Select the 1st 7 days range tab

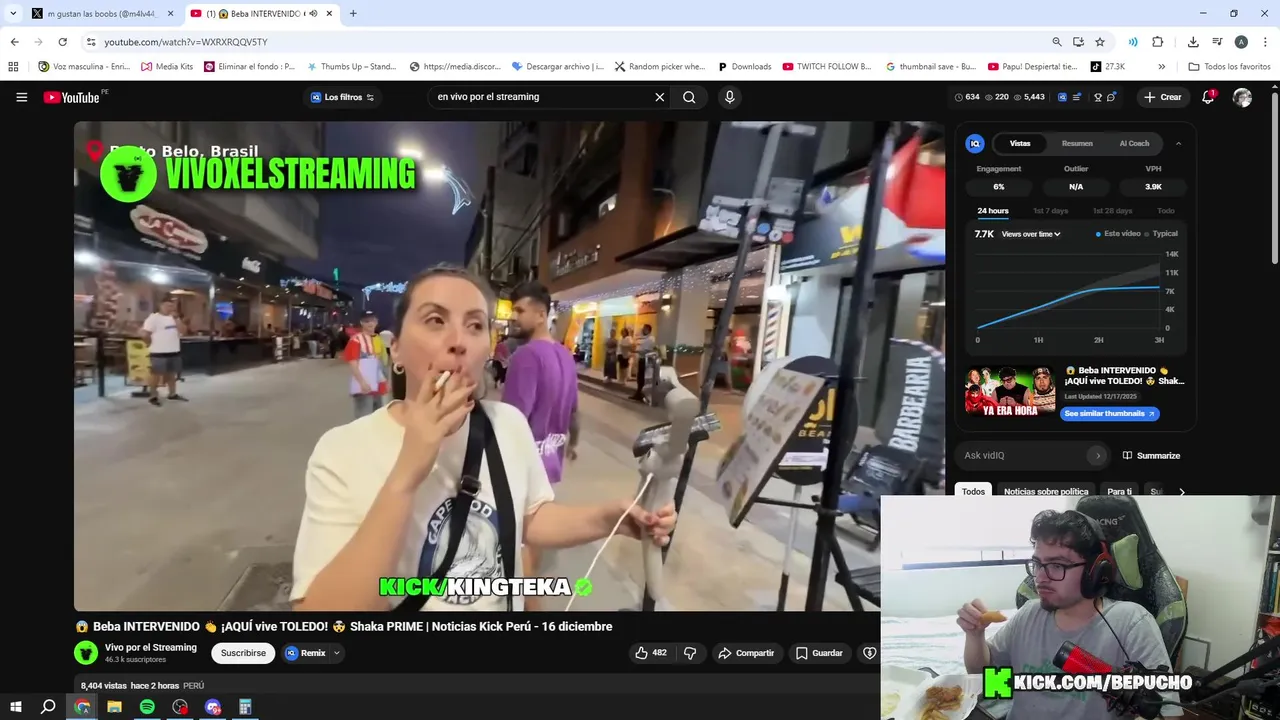(1050, 211)
